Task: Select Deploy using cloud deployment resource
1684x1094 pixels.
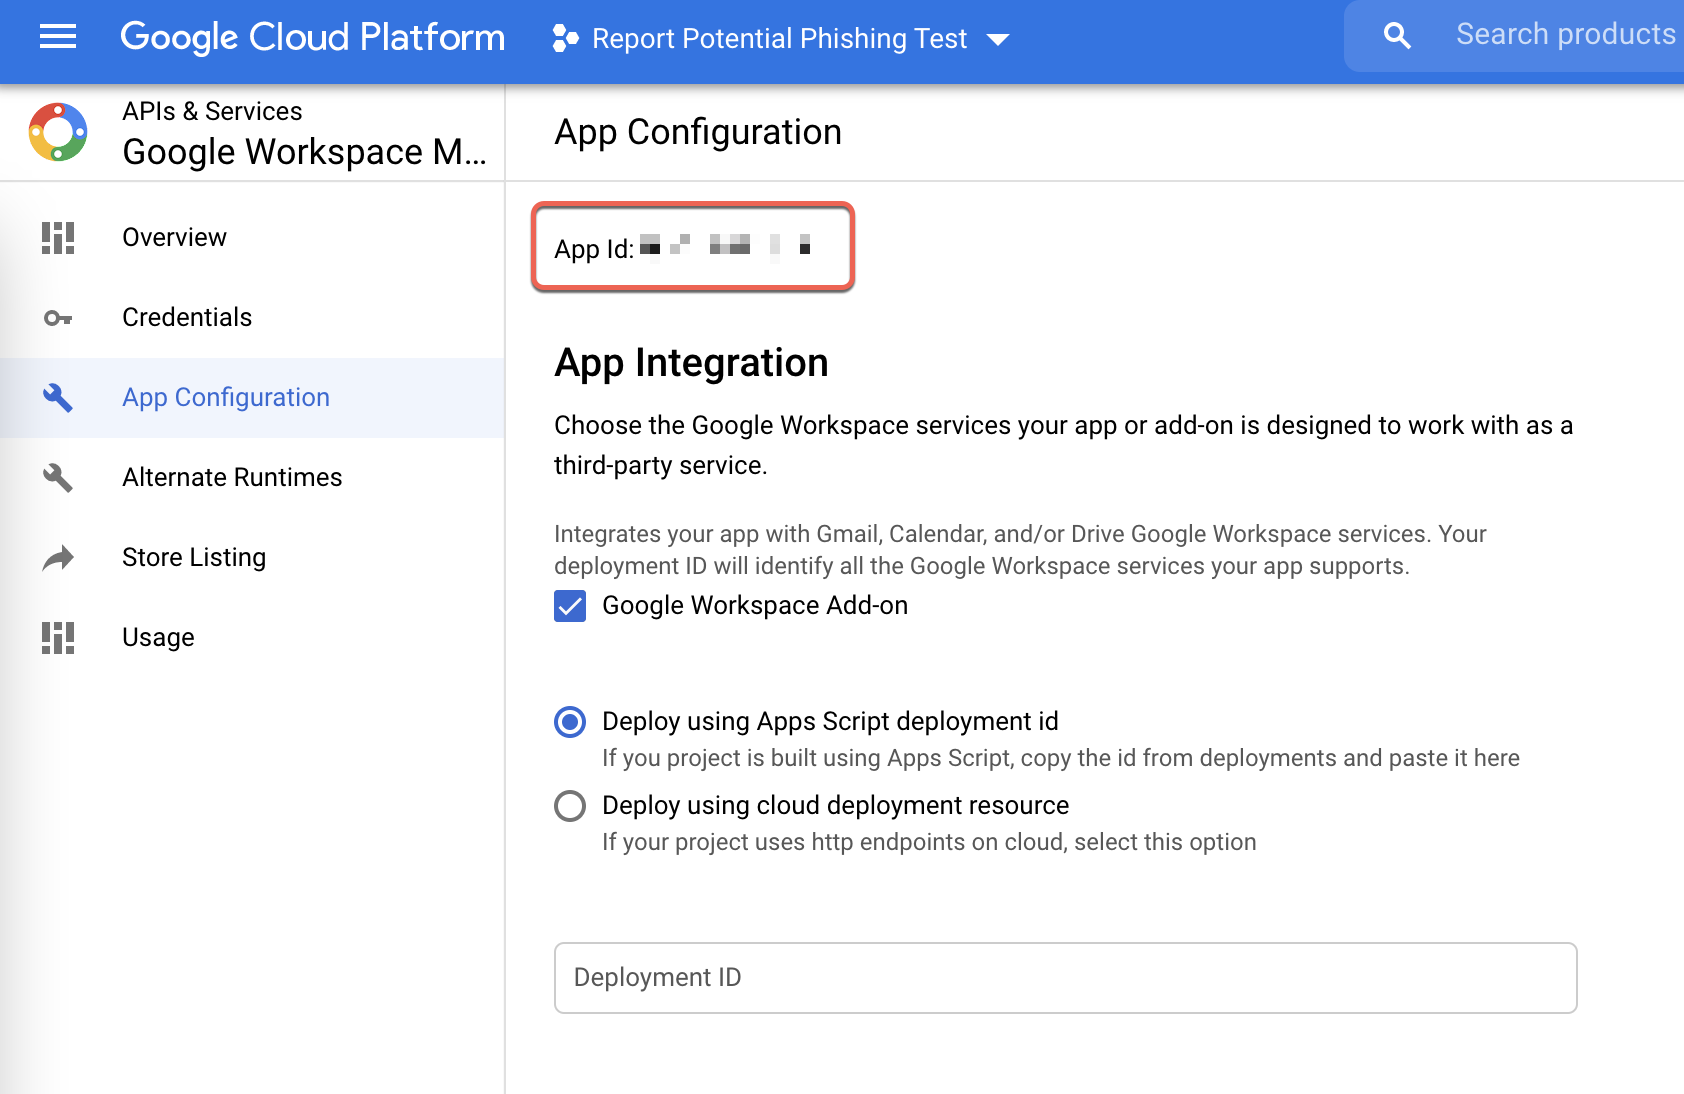Action: 570,806
